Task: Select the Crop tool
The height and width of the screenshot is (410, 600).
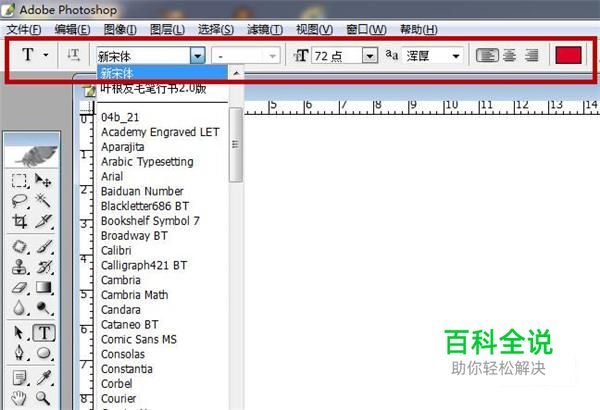Action: [x=19, y=221]
